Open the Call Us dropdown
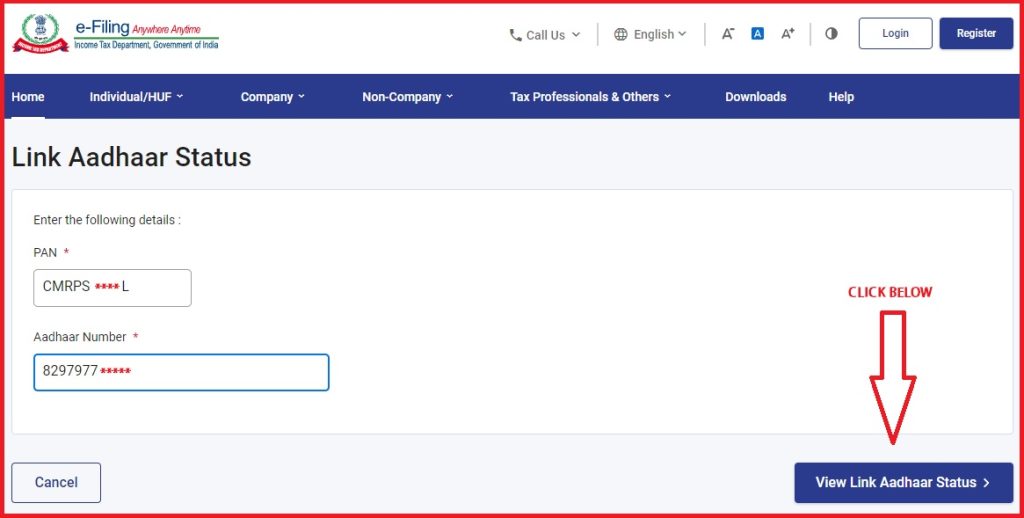This screenshot has height=518, width=1024. [545, 35]
